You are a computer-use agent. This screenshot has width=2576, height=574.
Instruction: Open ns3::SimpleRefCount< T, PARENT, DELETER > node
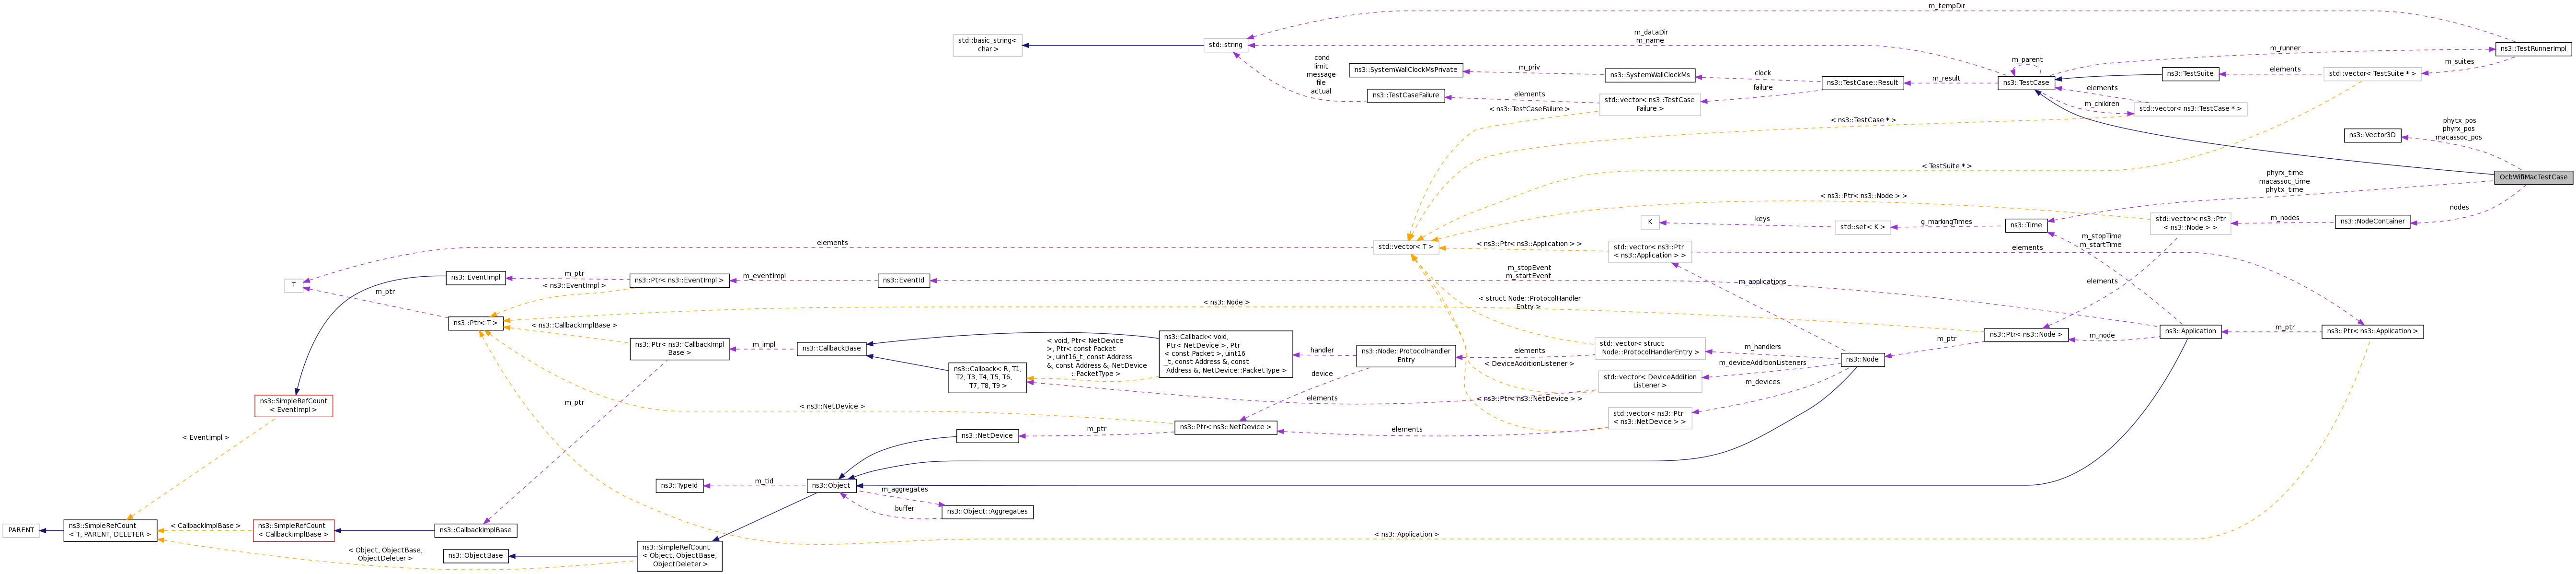point(110,530)
